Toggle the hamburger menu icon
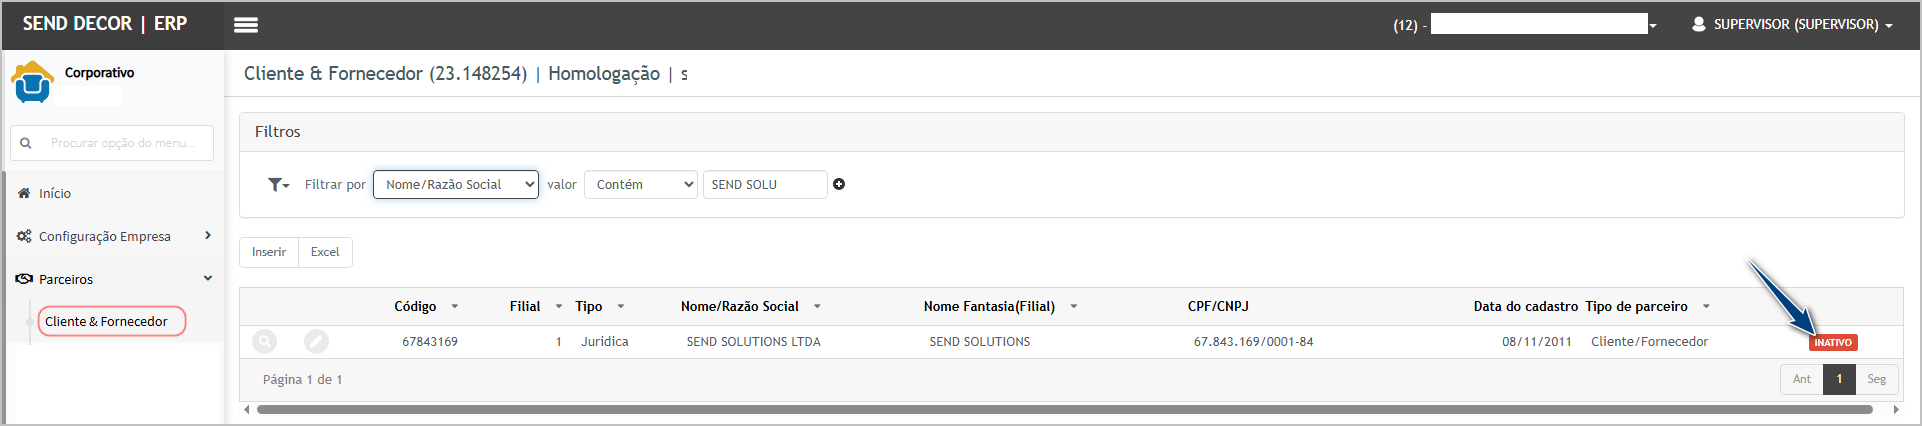The height and width of the screenshot is (426, 1922). [246, 25]
